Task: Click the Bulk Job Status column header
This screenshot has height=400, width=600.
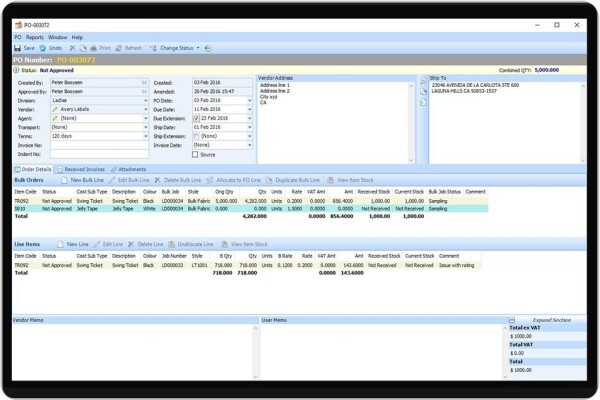Action: pyautogui.click(x=445, y=192)
